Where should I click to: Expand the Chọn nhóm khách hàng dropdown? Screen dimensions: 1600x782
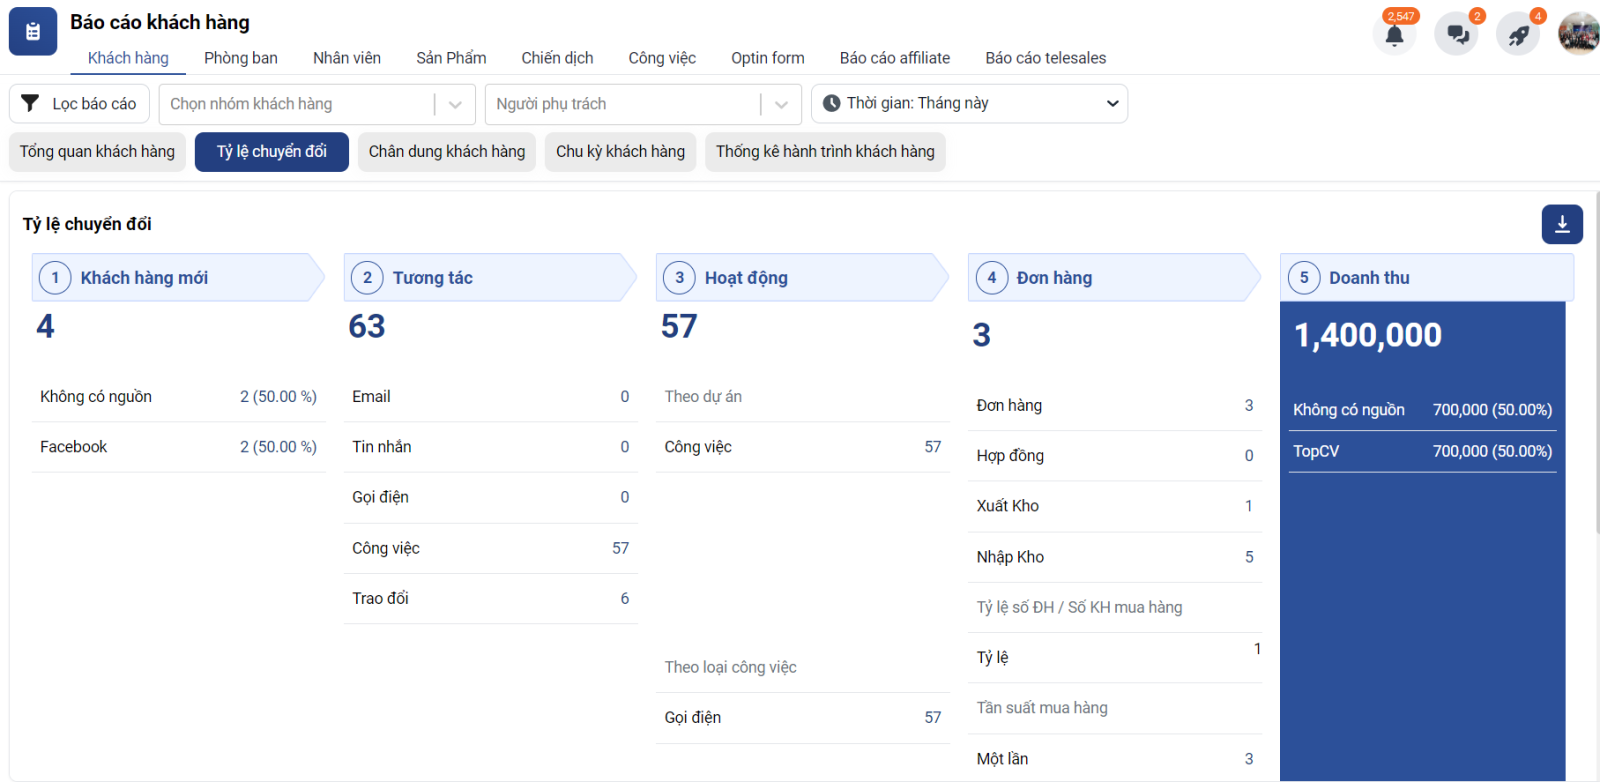tap(455, 104)
